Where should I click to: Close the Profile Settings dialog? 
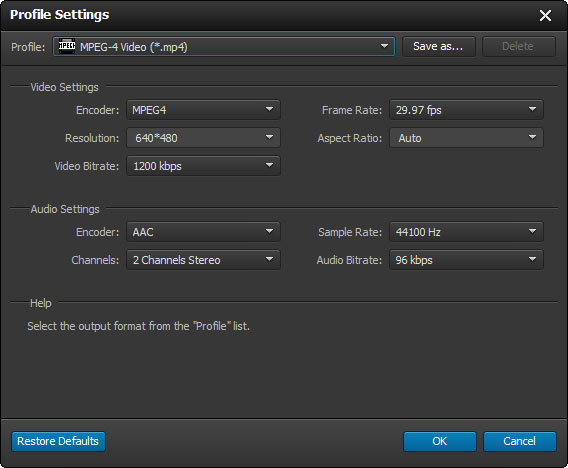545,15
